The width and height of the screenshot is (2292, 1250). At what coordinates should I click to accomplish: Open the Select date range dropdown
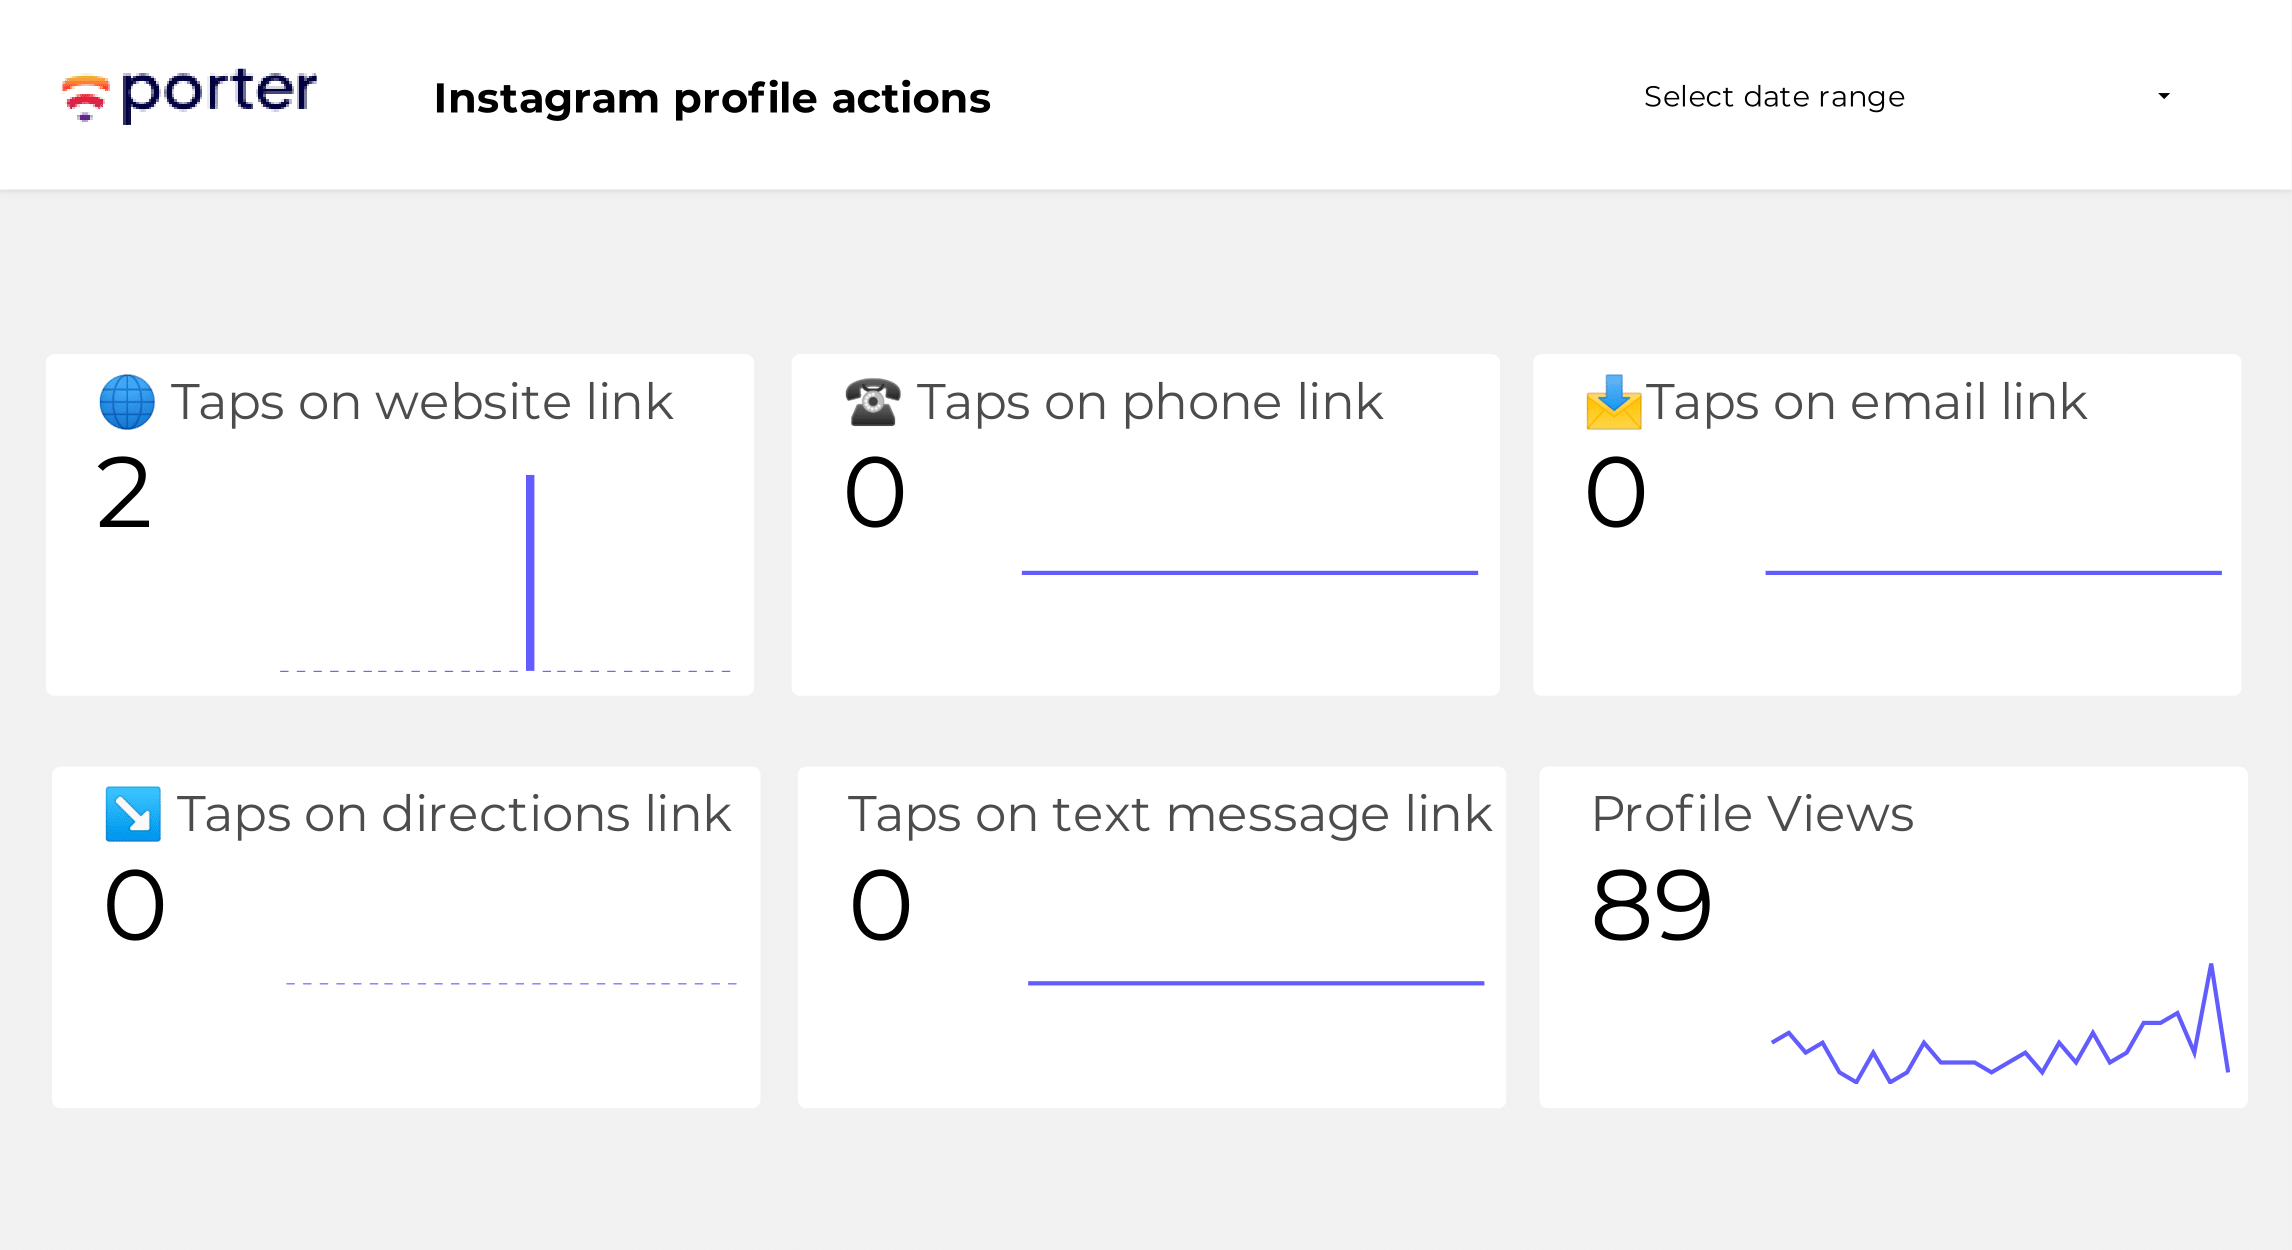[1907, 97]
